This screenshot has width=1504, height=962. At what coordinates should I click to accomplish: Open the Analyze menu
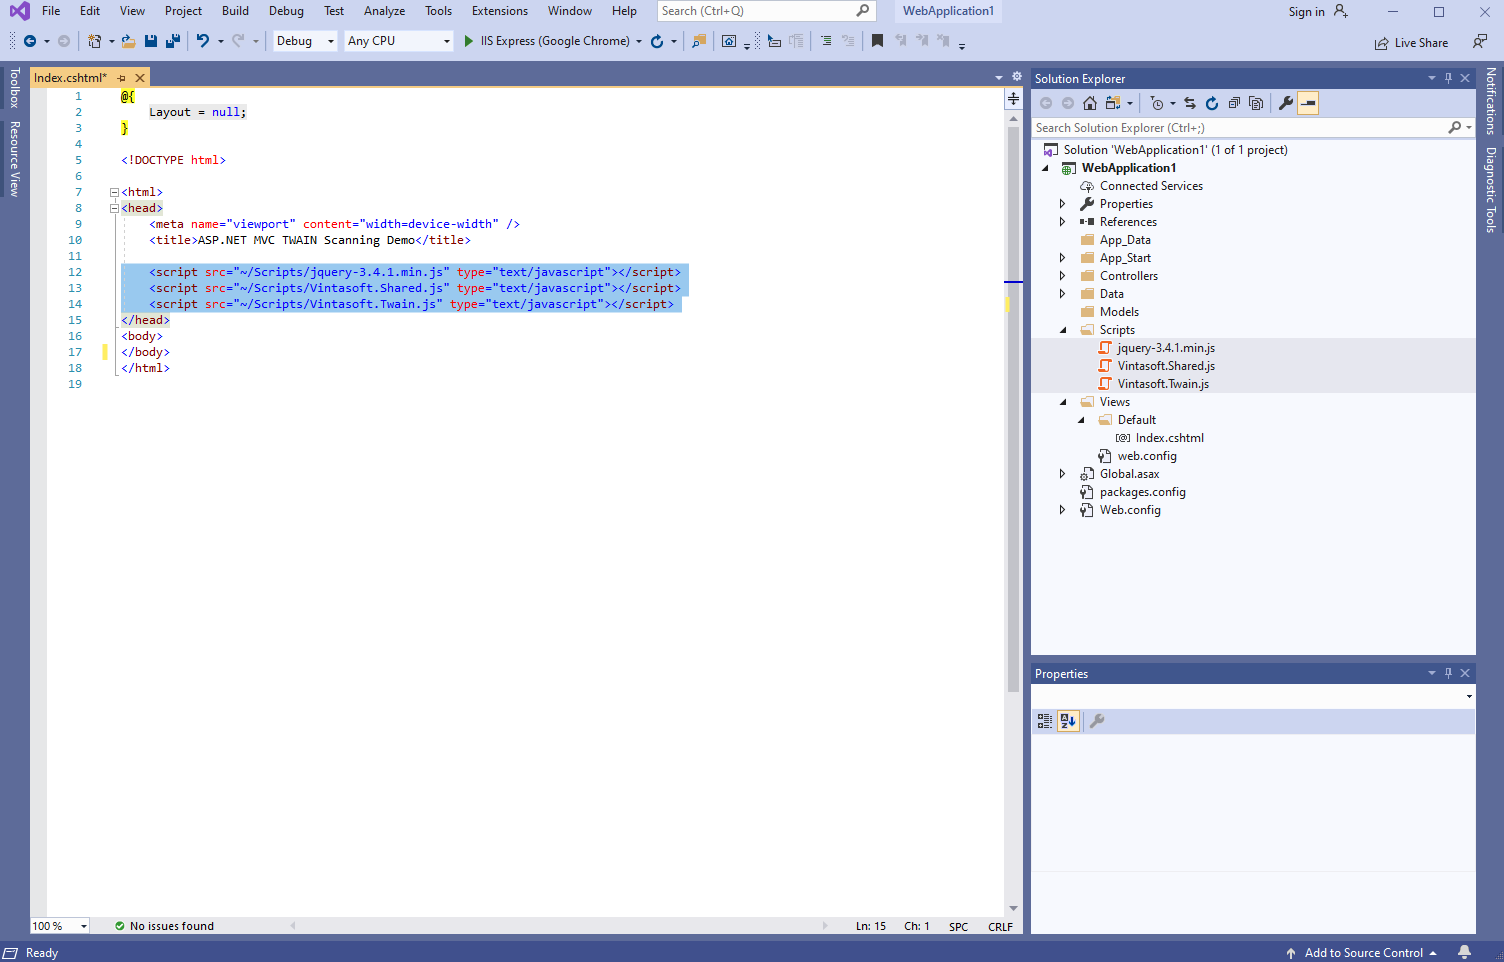(x=385, y=11)
